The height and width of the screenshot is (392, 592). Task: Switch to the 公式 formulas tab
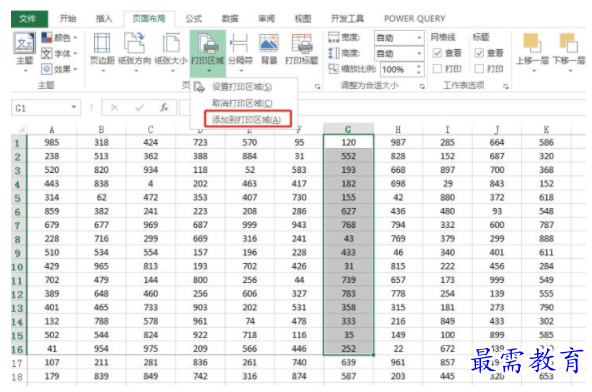click(x=193, y=19)
